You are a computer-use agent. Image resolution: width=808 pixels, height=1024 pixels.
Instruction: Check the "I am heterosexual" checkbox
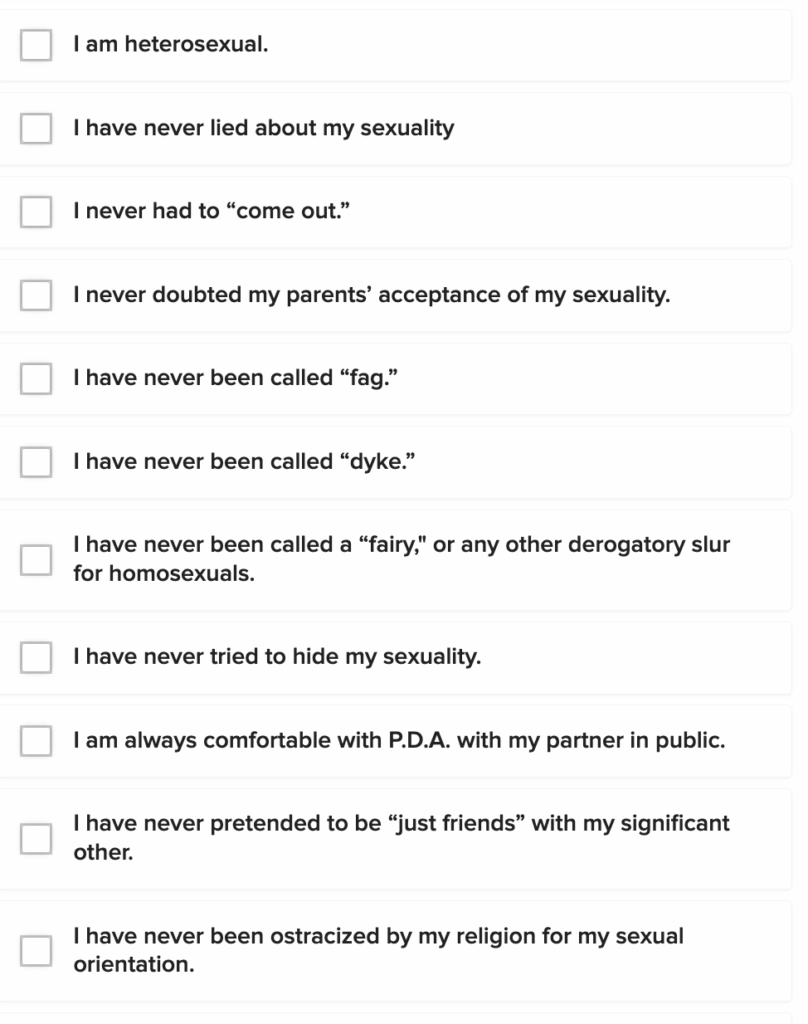(36, 45)
